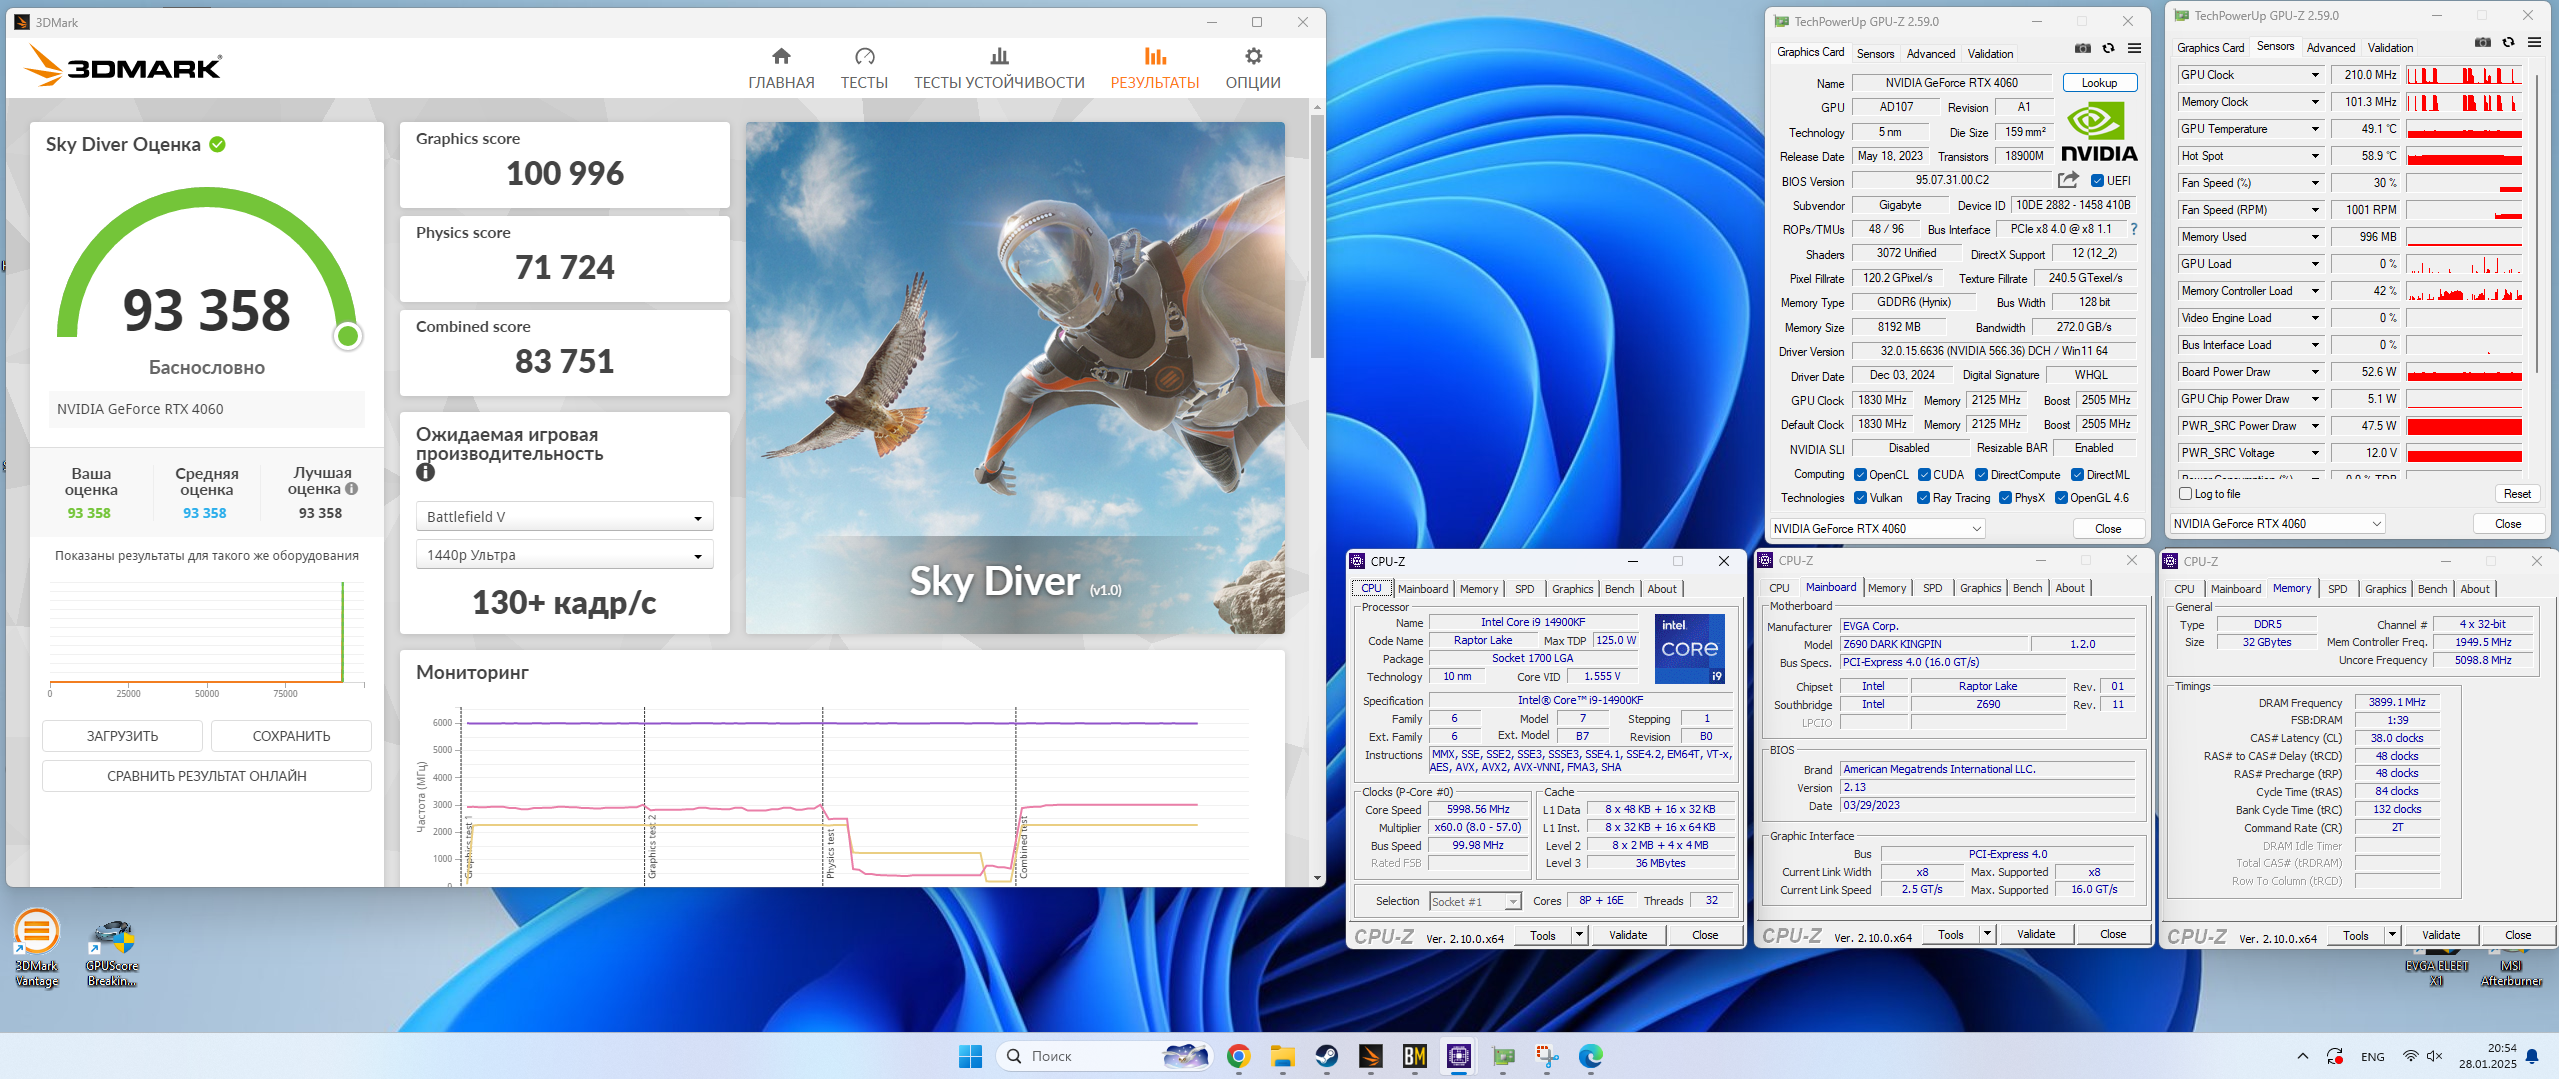Open the hamburger menu in GPU-Z Sensors window
2559x1079 pixels.
tap(2534, 42)
